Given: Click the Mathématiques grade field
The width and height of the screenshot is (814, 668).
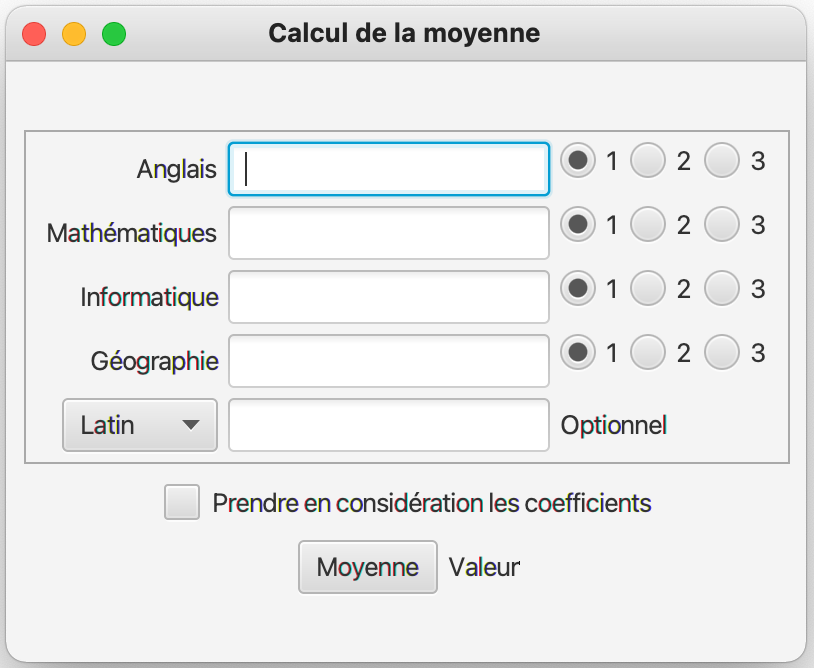Looking at the screenshot, I should point(389,233).
